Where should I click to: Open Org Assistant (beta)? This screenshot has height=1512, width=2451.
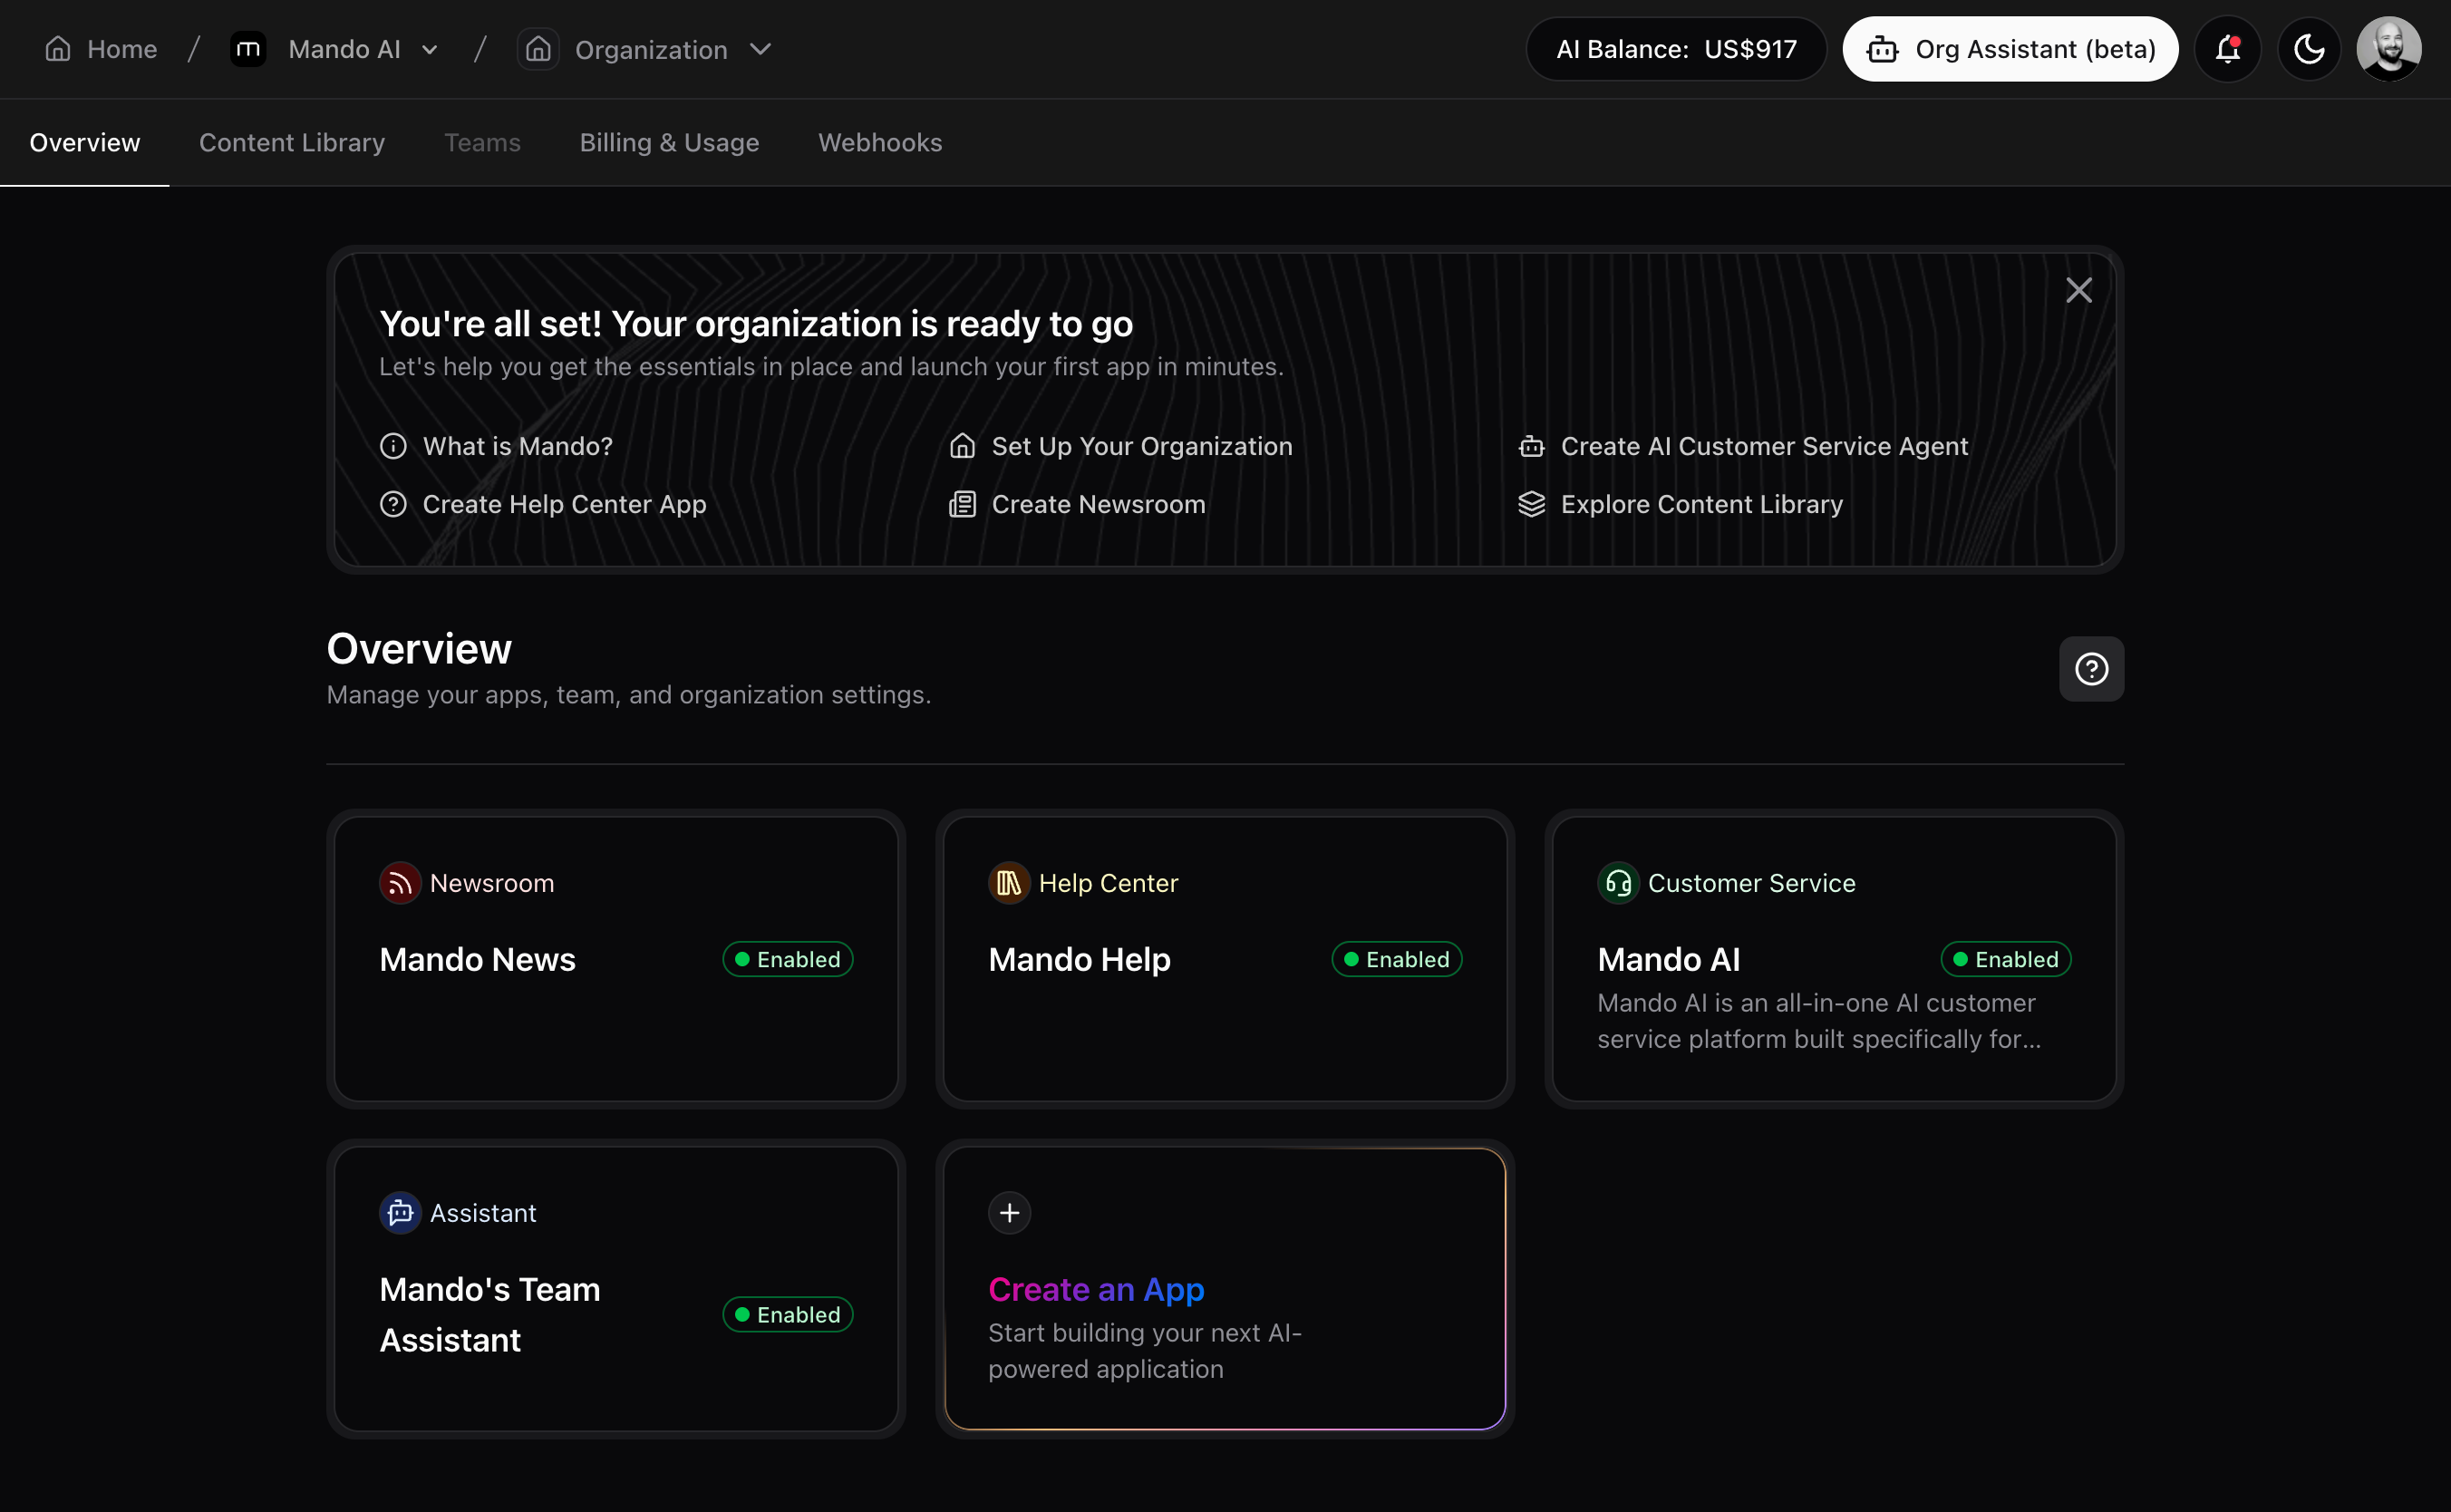click(x=2009, y=49)
